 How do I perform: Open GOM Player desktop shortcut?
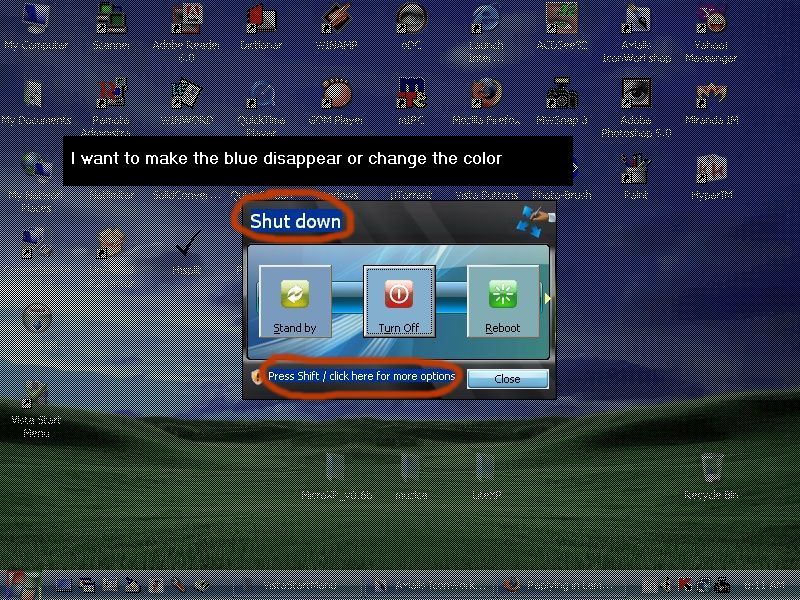click(x=336, y=101)
